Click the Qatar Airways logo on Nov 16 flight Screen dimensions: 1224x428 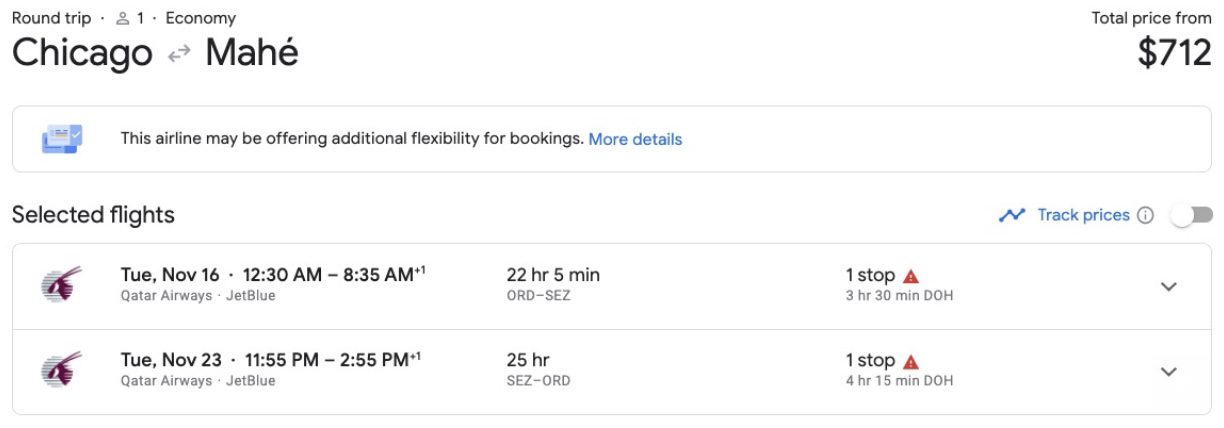coord(61,285)
